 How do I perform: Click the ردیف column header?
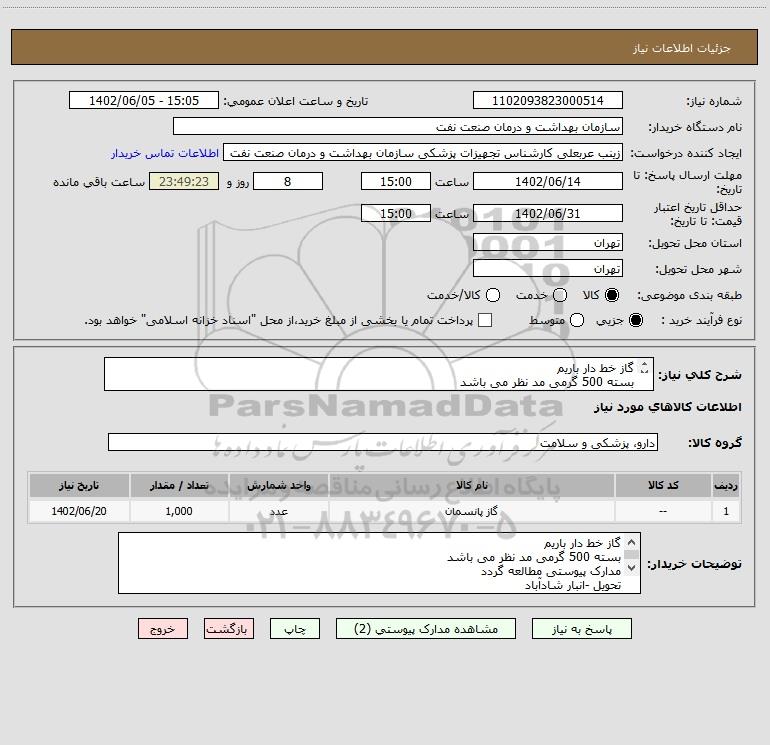click(x=726, y=485)
